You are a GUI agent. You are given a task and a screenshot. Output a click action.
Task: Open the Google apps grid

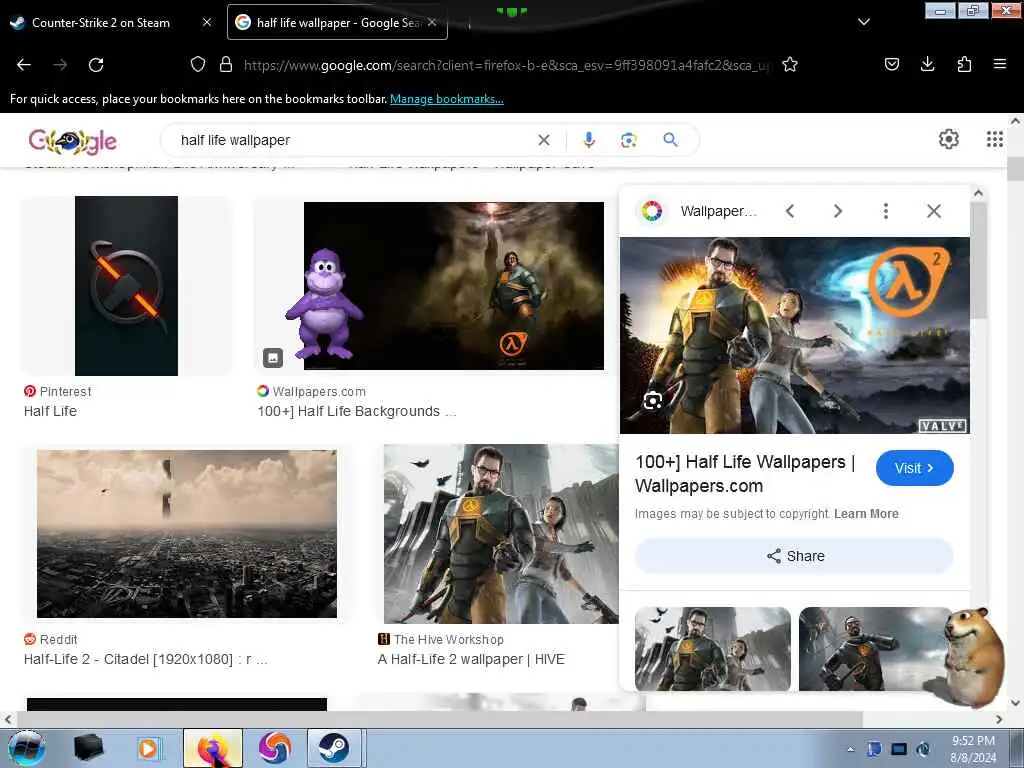994,139
